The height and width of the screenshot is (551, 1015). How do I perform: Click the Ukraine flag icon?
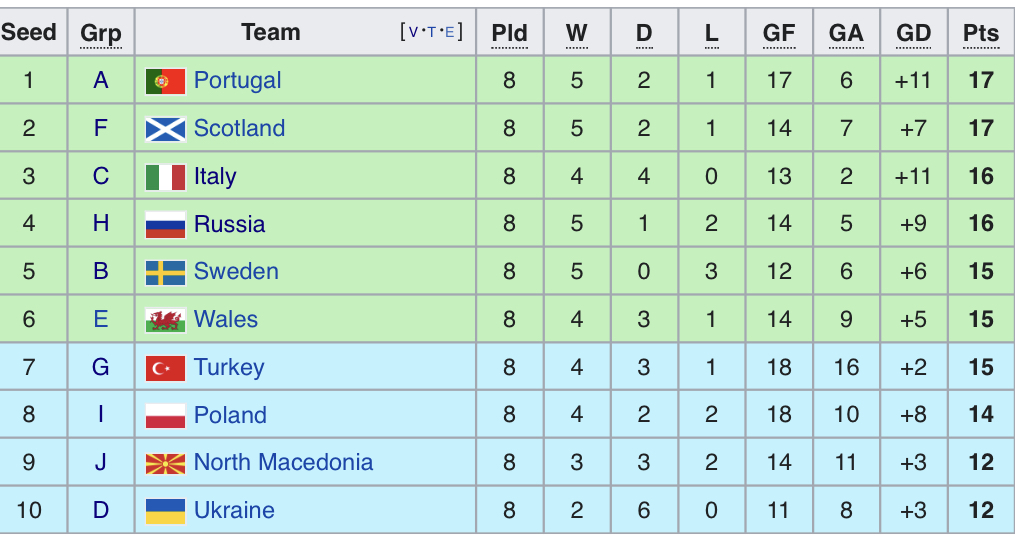pyautogui.click(x=165, y=511)
